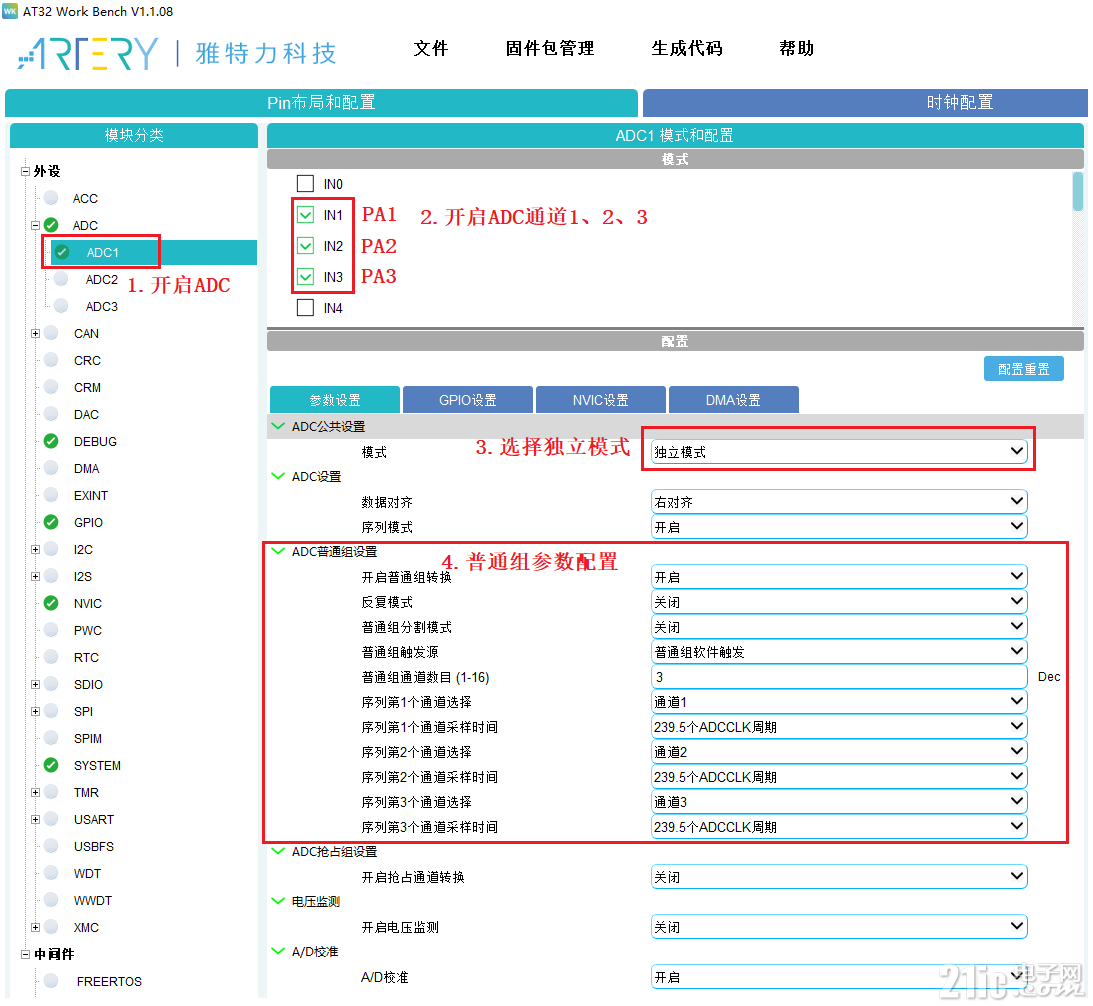
Task: Click the CRM status circle icon
Action: (x=51, y=387)
